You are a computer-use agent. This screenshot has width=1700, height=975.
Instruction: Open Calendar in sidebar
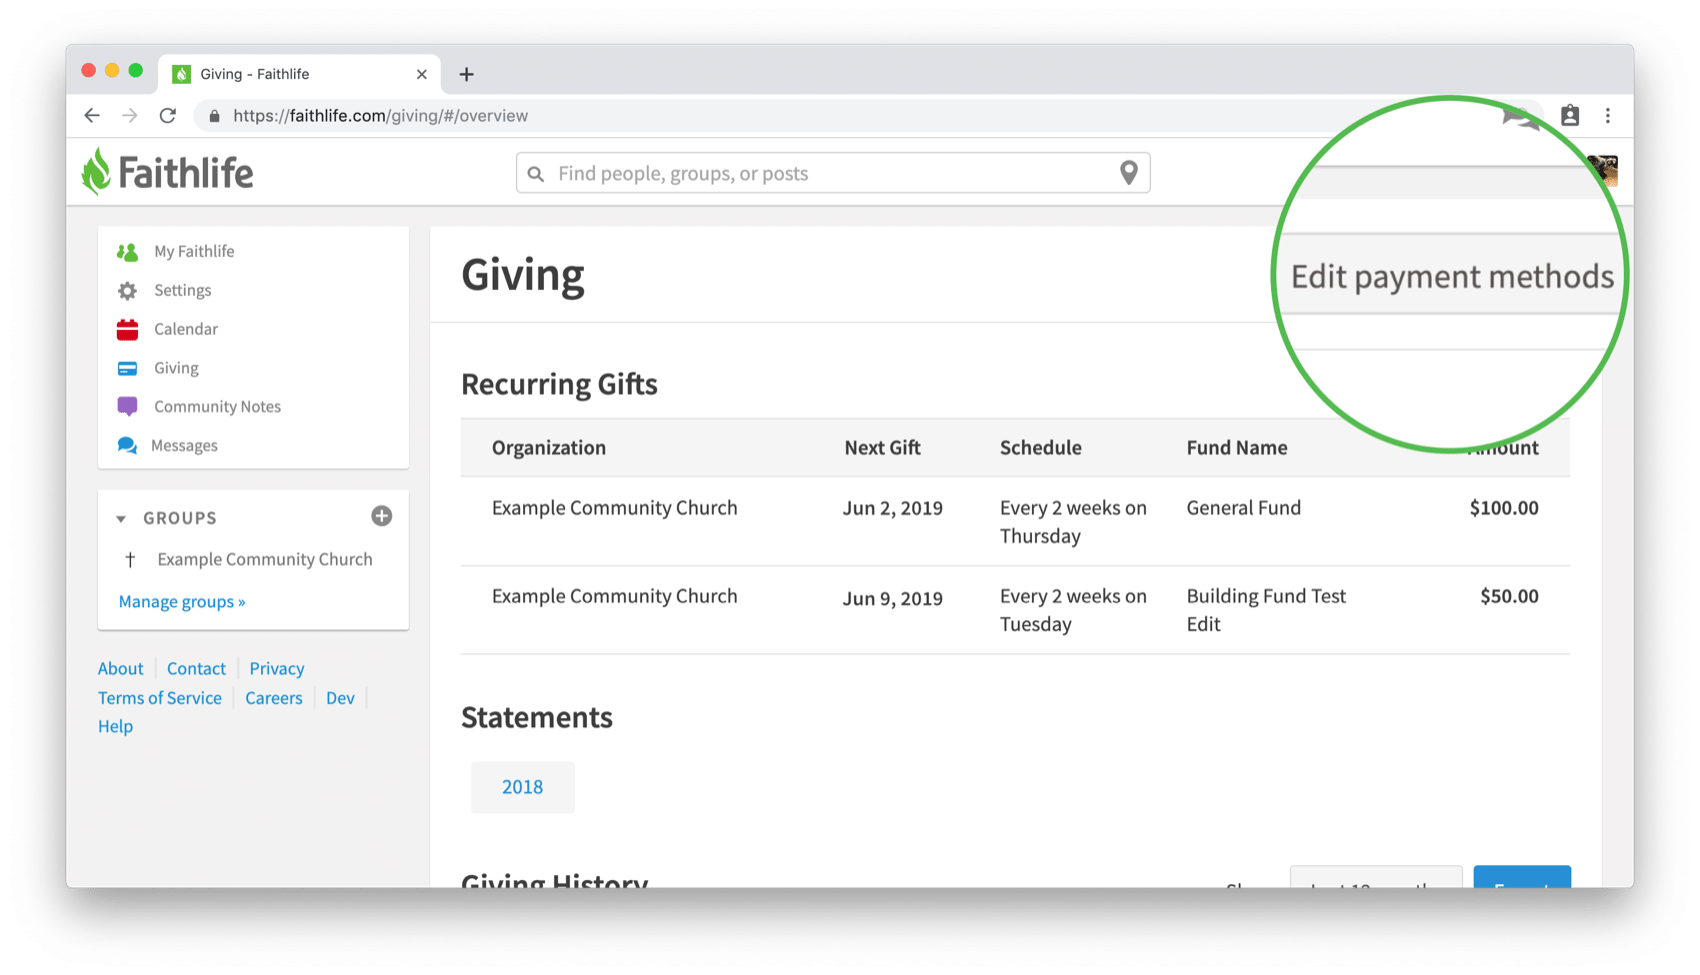[186, 329]
